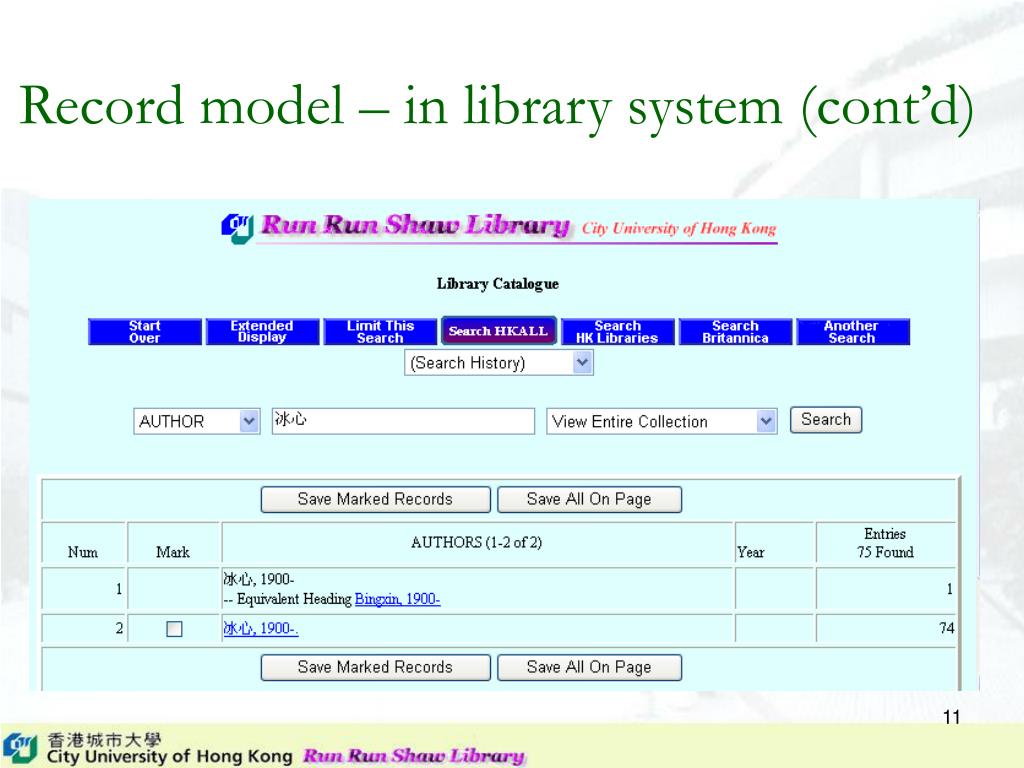Click the Search button beside the collection dropdown
Image resolution: width=1024 pixels, height=768 pixels.
pos(826,420)
